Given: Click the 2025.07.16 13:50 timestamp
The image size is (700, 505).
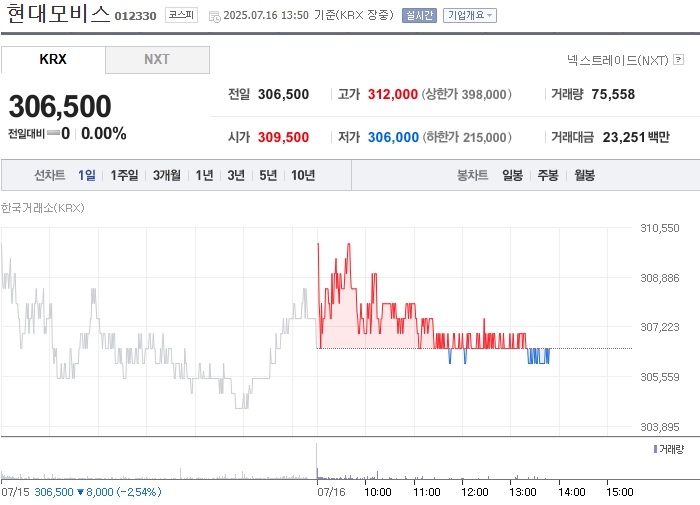Looking at the screenshot, I should click(x=266, y=15).
